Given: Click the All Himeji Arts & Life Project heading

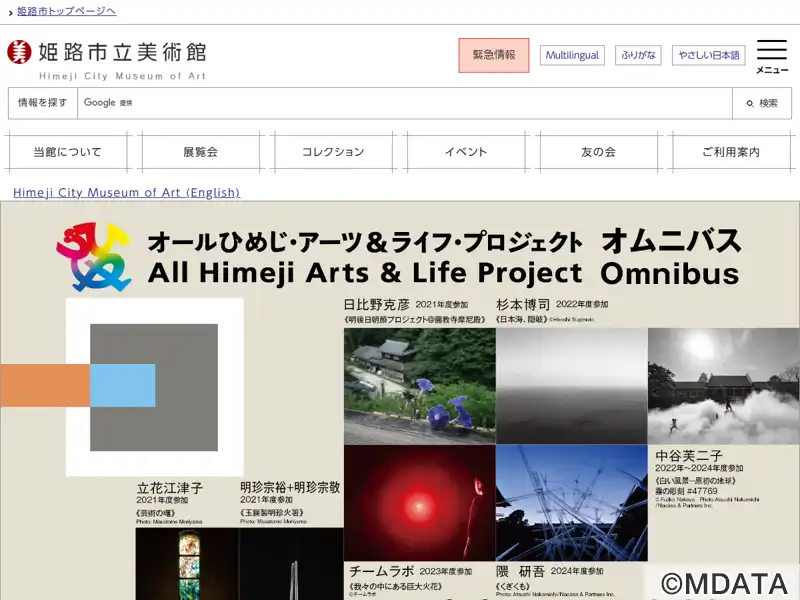Looking at the screenshot, I should (x=365, y=272).
